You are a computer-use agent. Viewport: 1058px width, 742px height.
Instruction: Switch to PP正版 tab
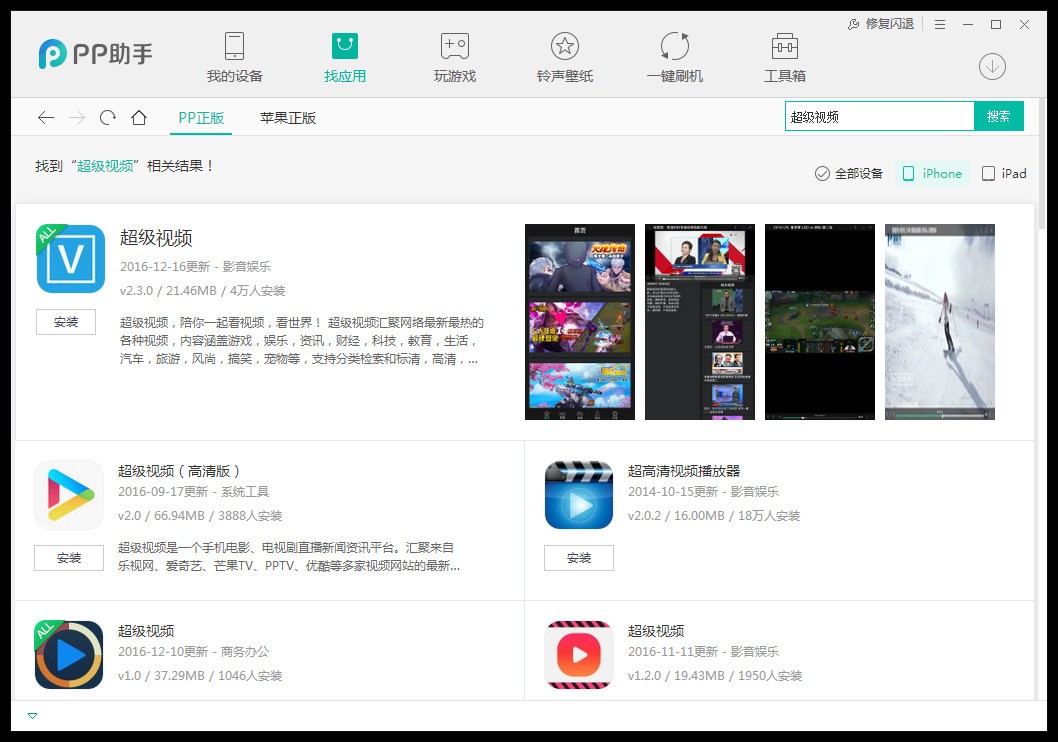201,118
